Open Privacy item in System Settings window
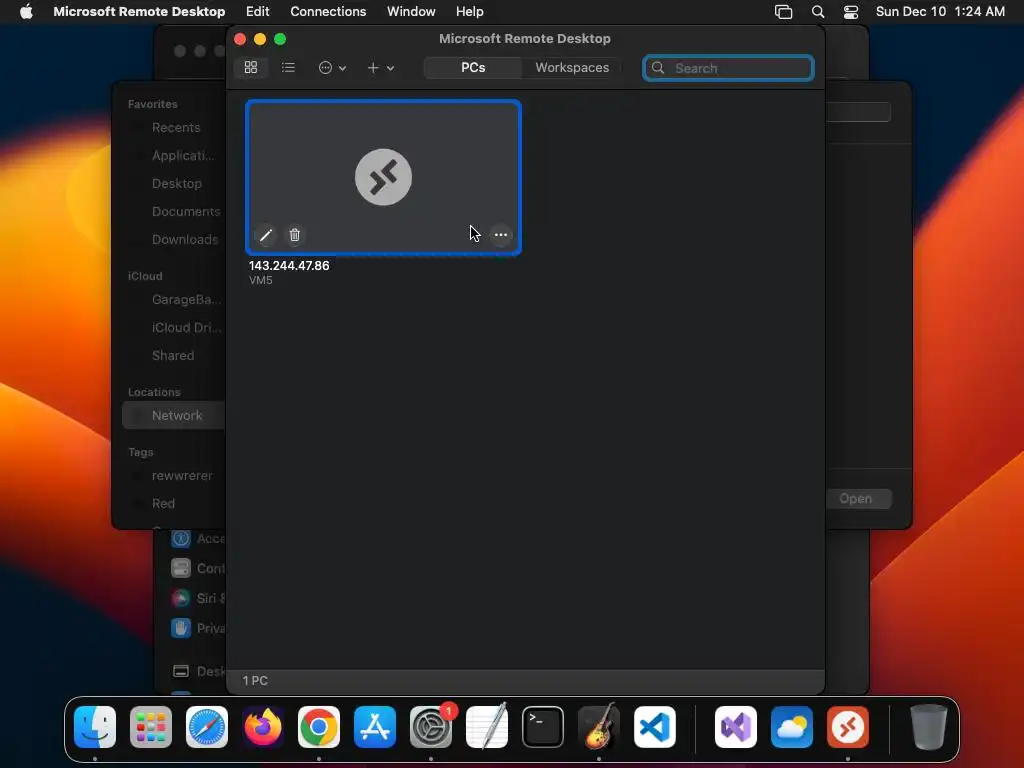 click(x=197, y=628)
